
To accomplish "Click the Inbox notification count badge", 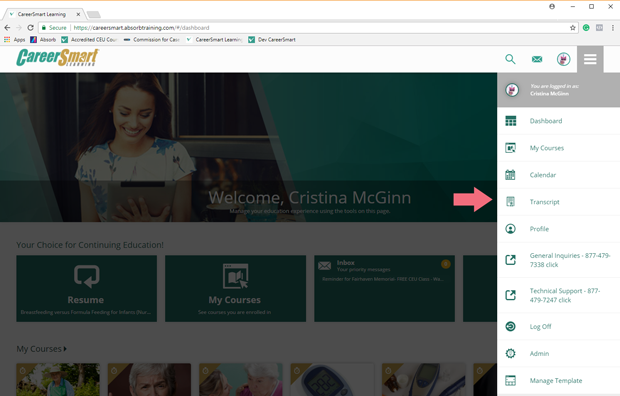I will click(x=446, y=264).
